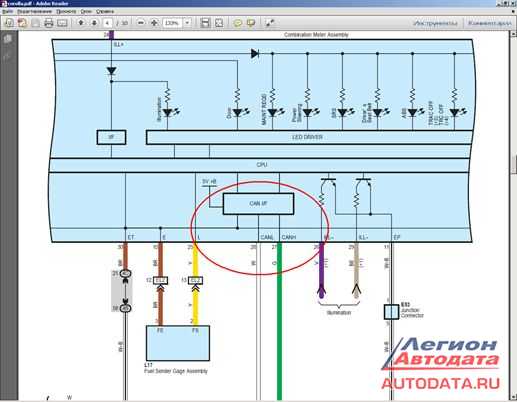This screenshot has height=402, width=517.
Task: Print the document with printer icon
Action: (49, 23)
